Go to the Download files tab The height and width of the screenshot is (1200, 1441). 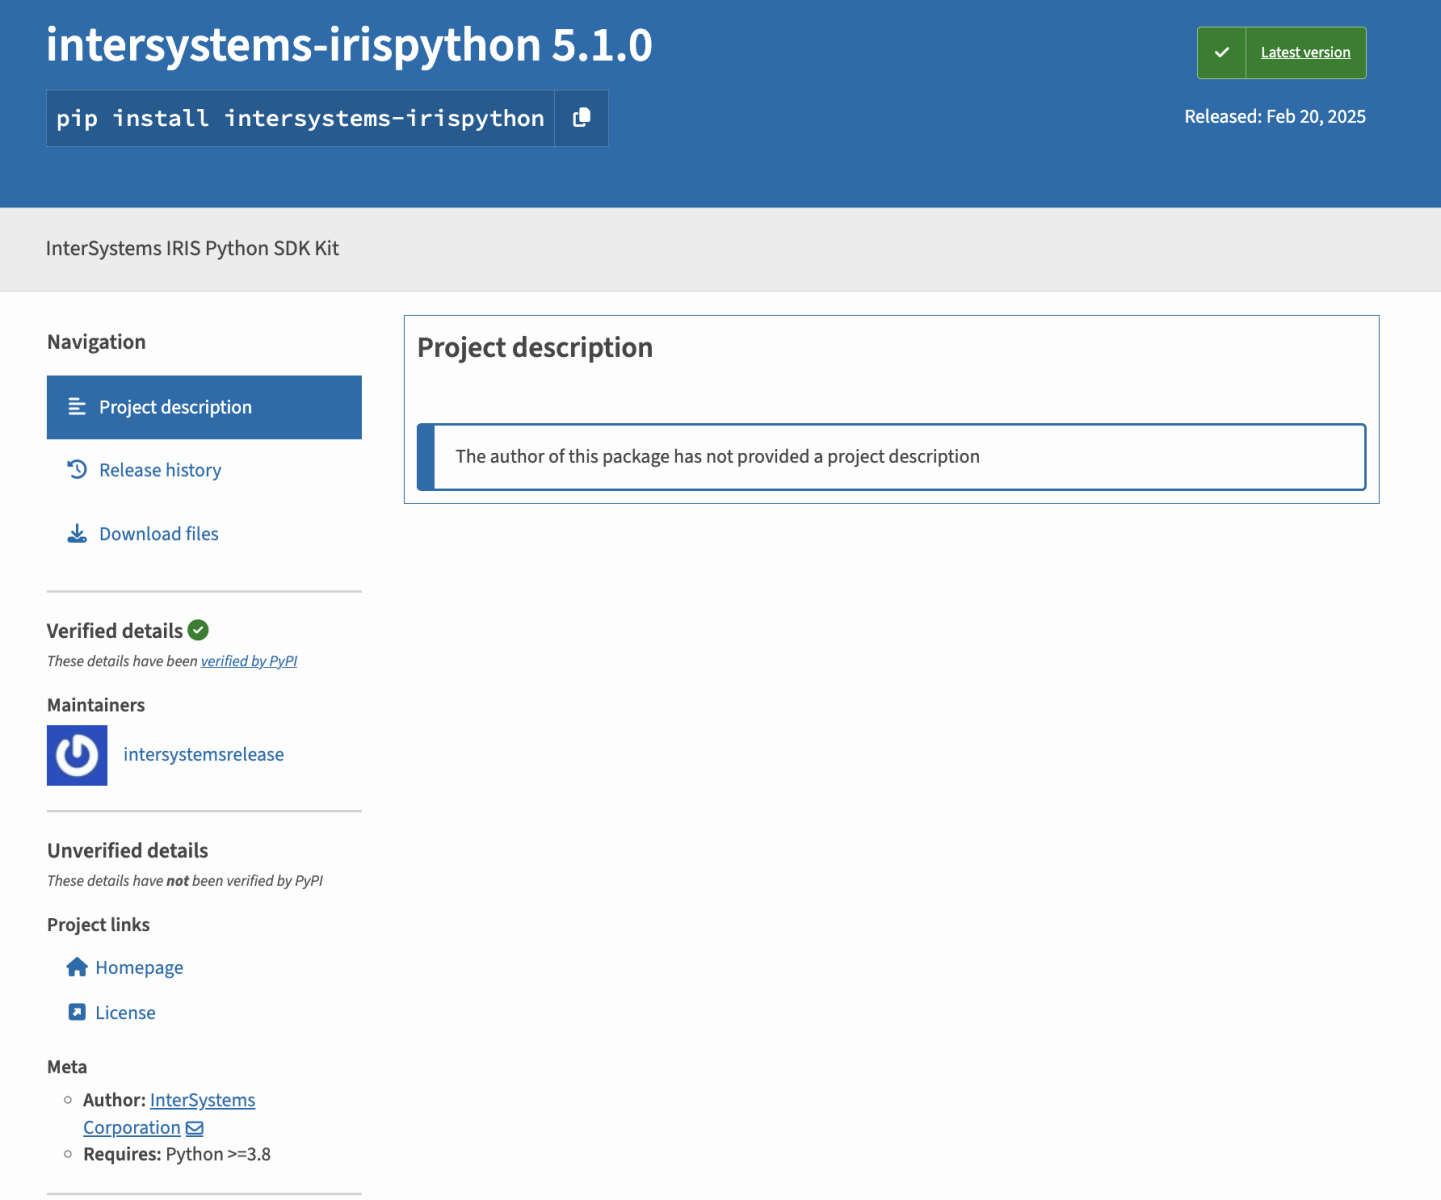point(158,534)
